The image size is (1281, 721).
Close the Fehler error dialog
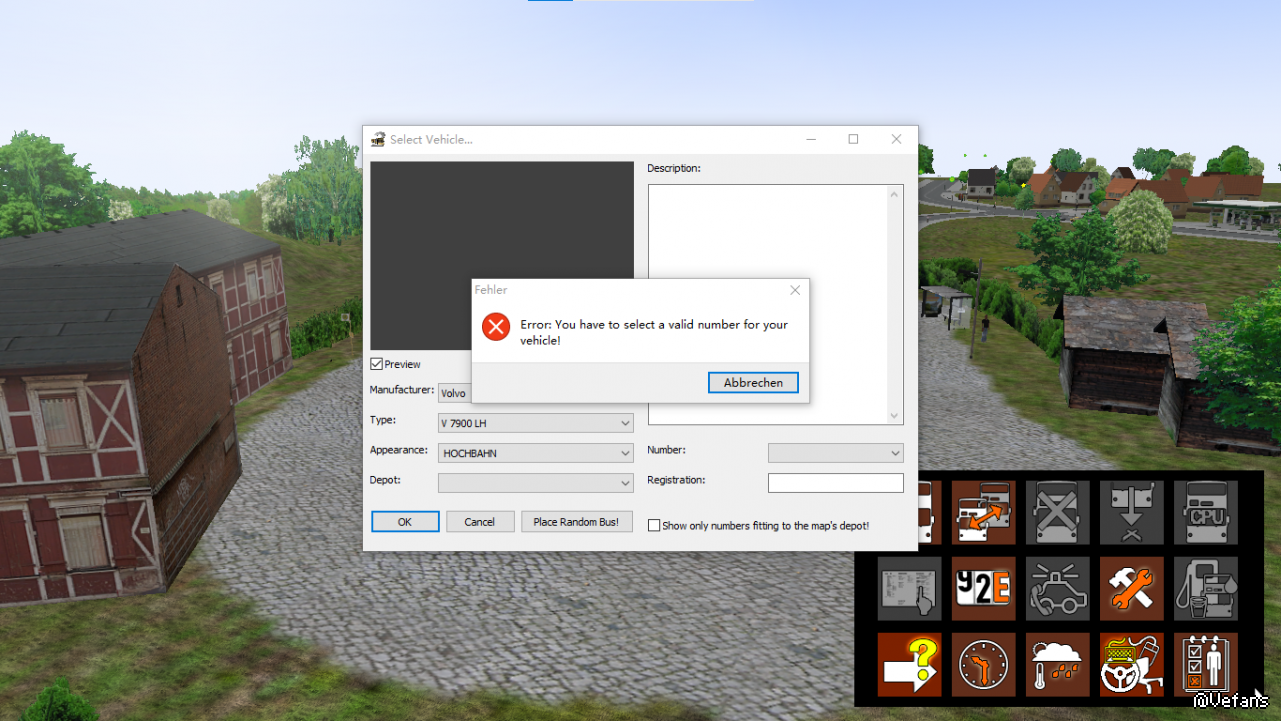(795, 290)
